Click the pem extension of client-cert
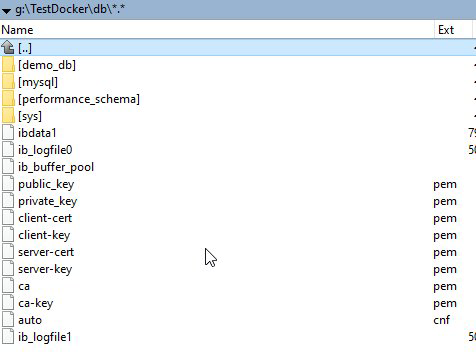The height and width of the screenshot is (361, 476). [445, 219]
